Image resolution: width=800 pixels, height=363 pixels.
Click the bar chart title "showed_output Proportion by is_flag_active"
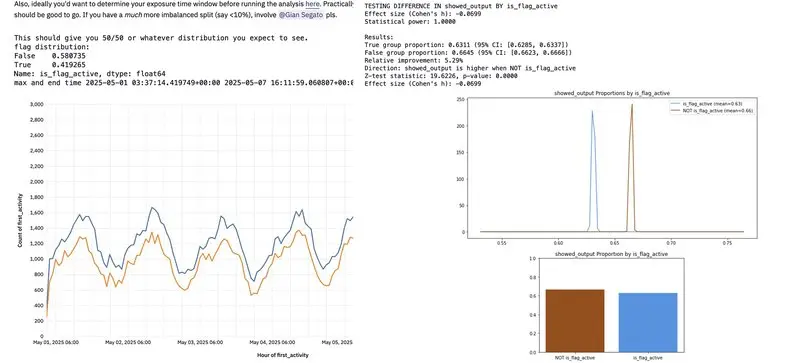point(611,254)
